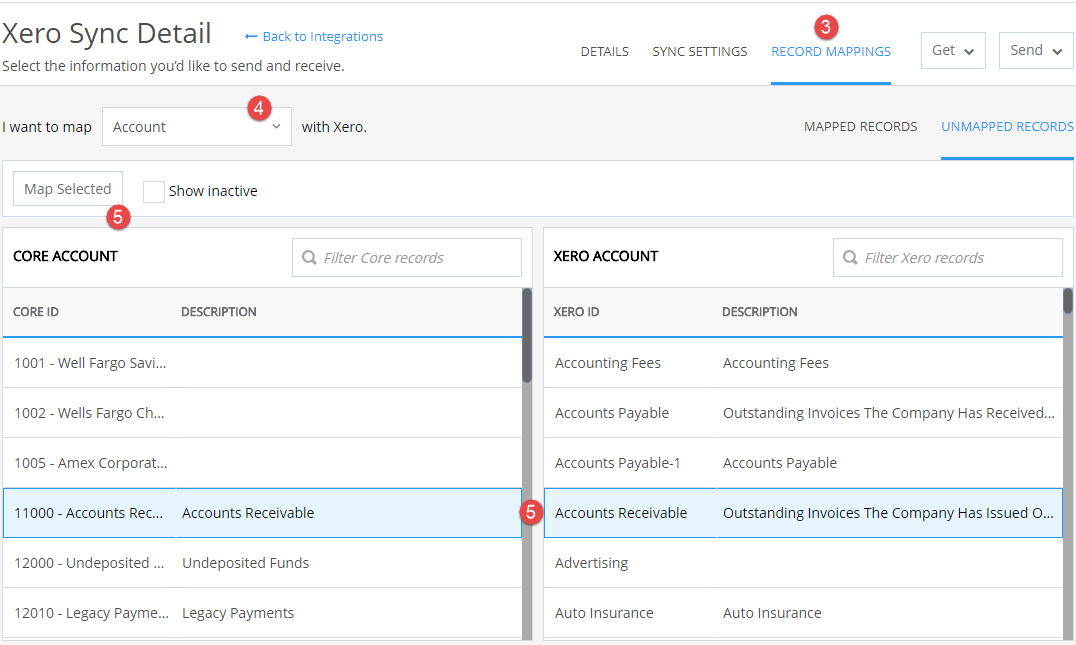Viewport: 1076px width, 645px height.
Task: Click the Map Selected button
Action: point(68,189)
